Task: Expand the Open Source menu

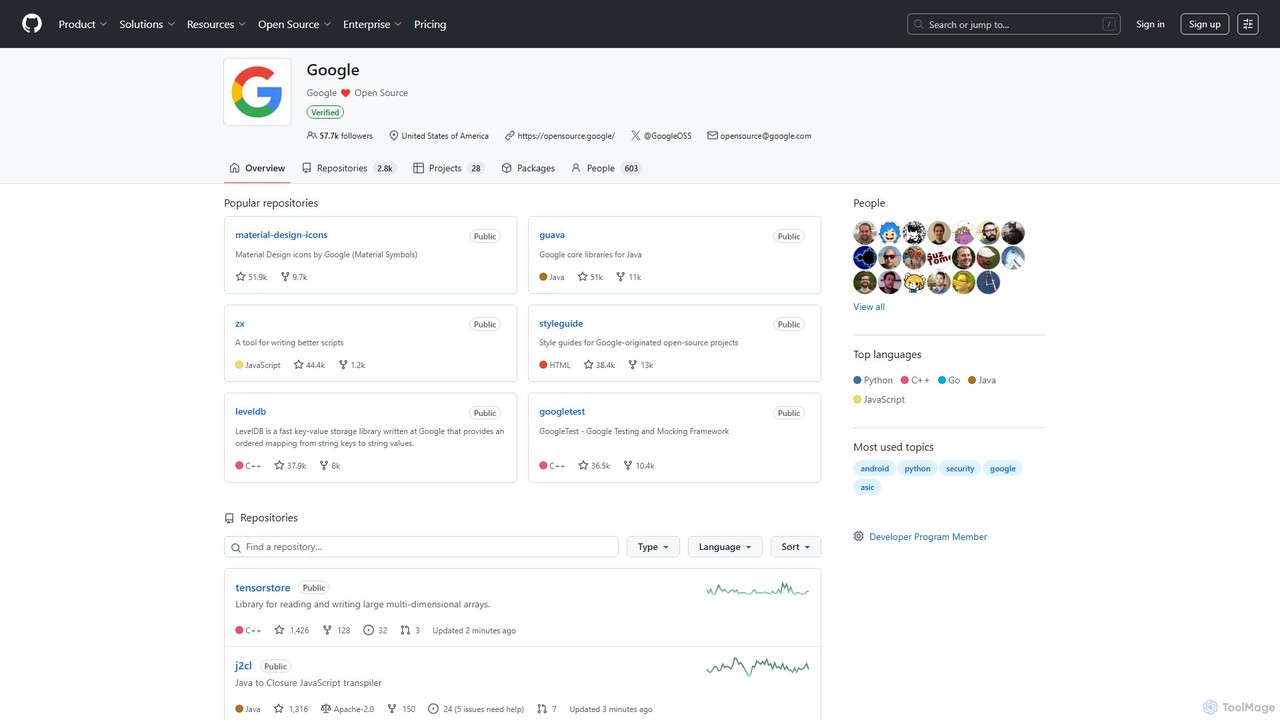Action: 294,24
